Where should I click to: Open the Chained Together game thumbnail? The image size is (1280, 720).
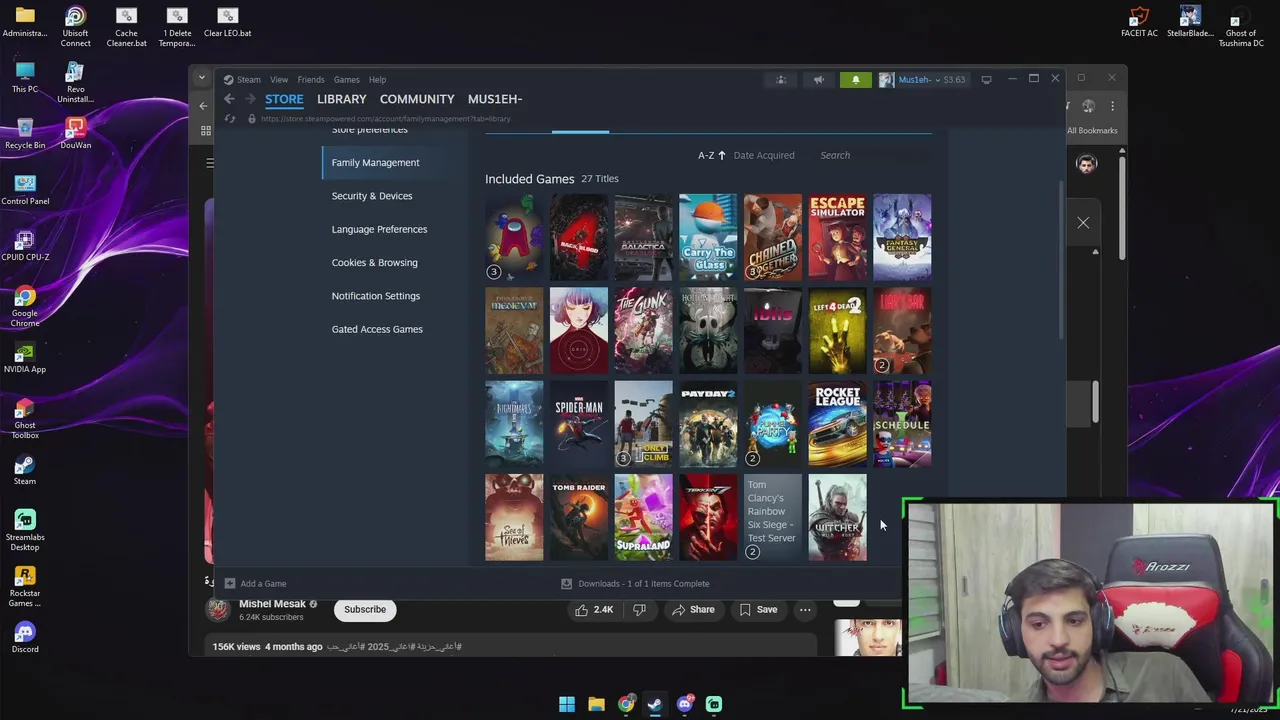773,237
